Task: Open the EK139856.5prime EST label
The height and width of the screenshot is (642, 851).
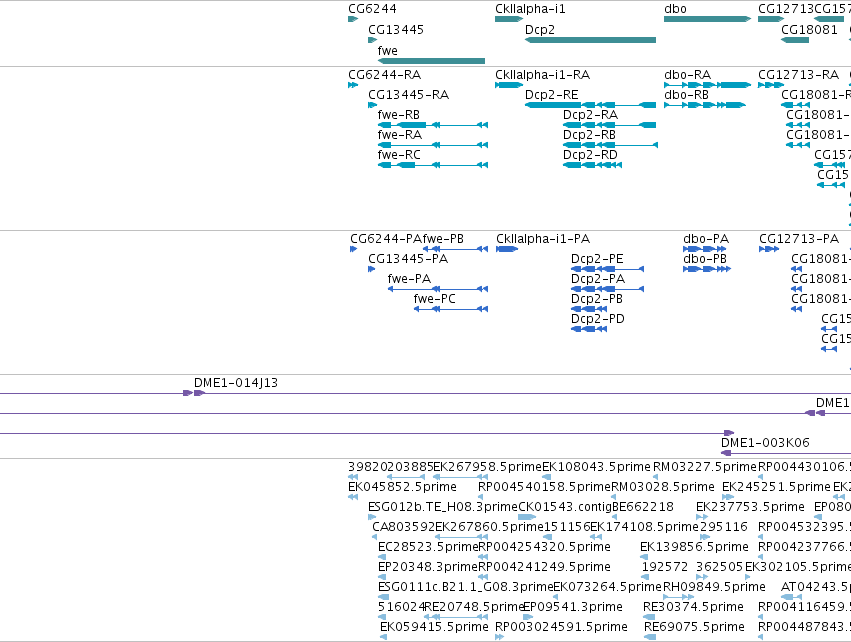Action: [694, 548]
